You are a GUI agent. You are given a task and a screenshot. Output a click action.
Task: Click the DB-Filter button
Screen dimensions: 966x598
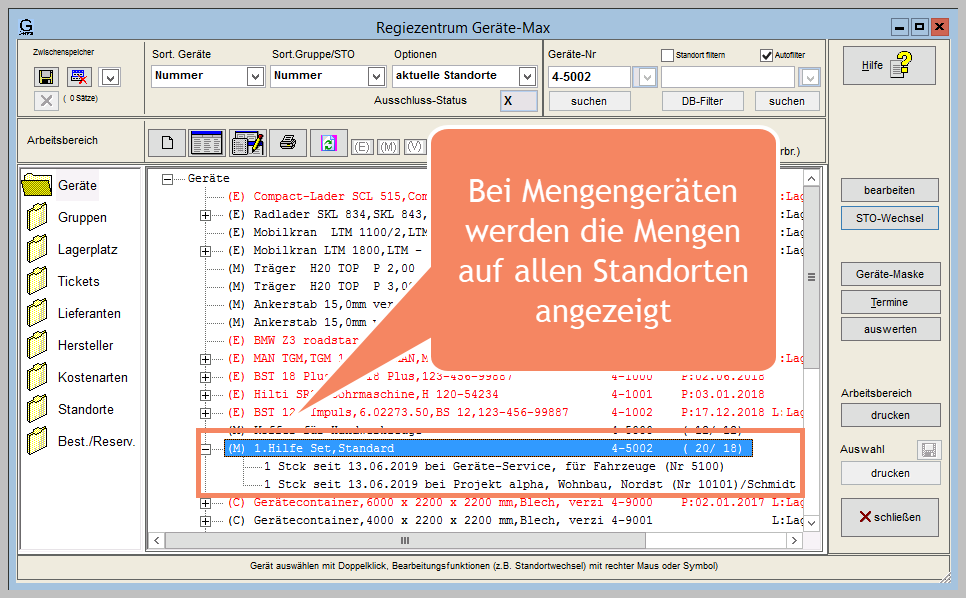coord(703,101)
